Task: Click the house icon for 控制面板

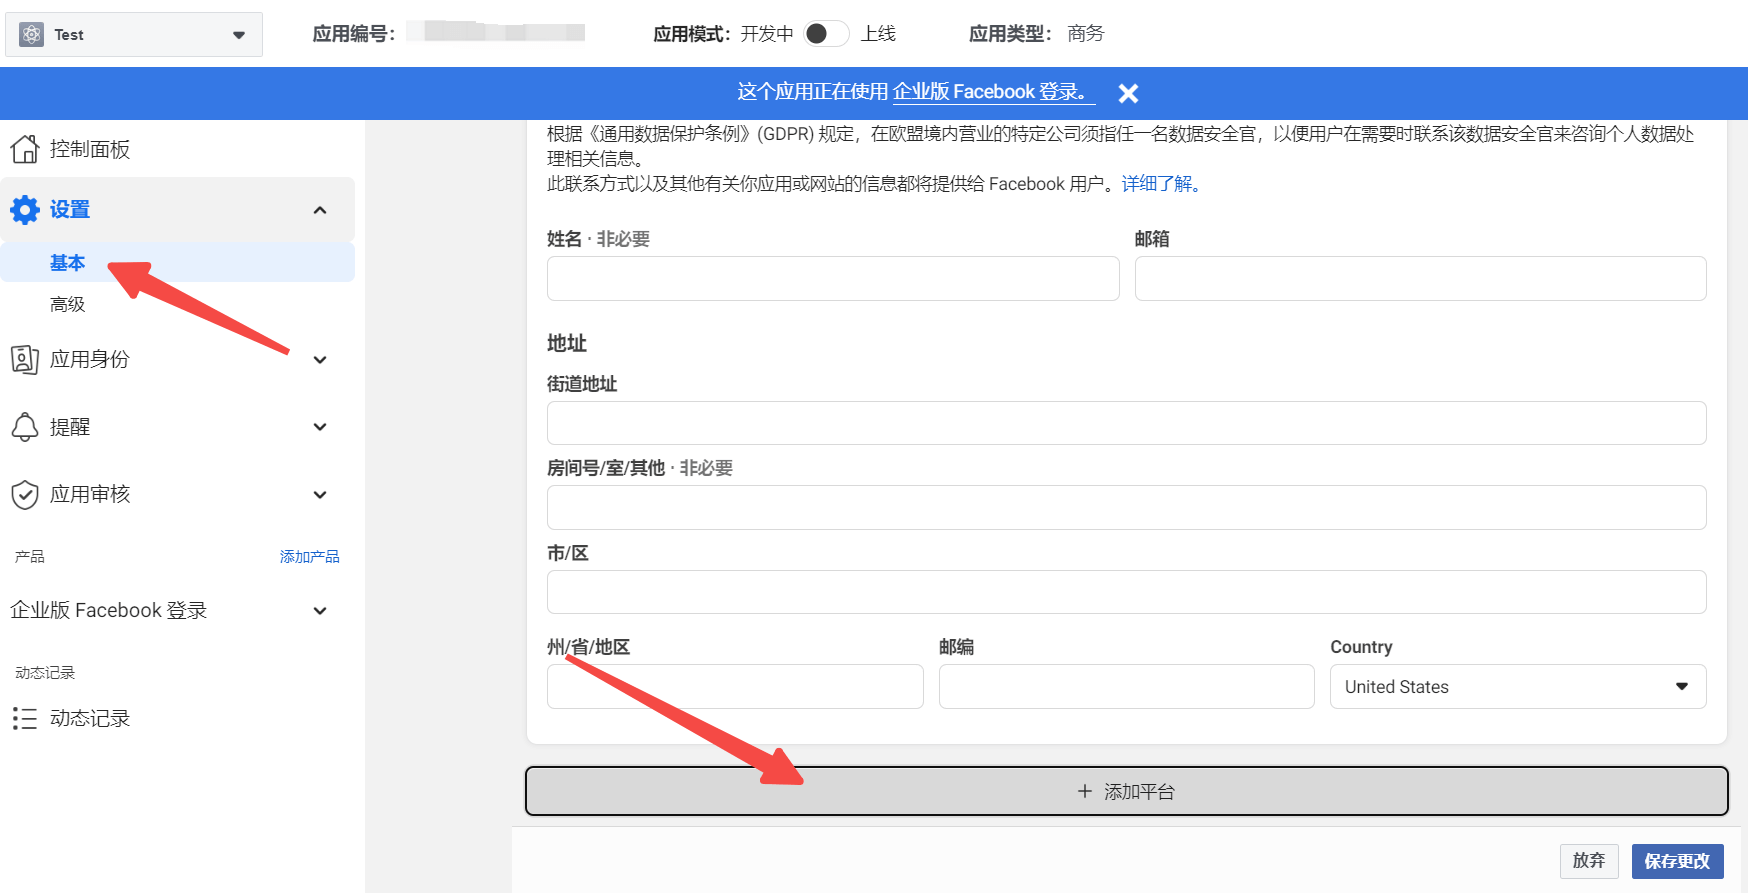Action: click(x=25, y=149)
